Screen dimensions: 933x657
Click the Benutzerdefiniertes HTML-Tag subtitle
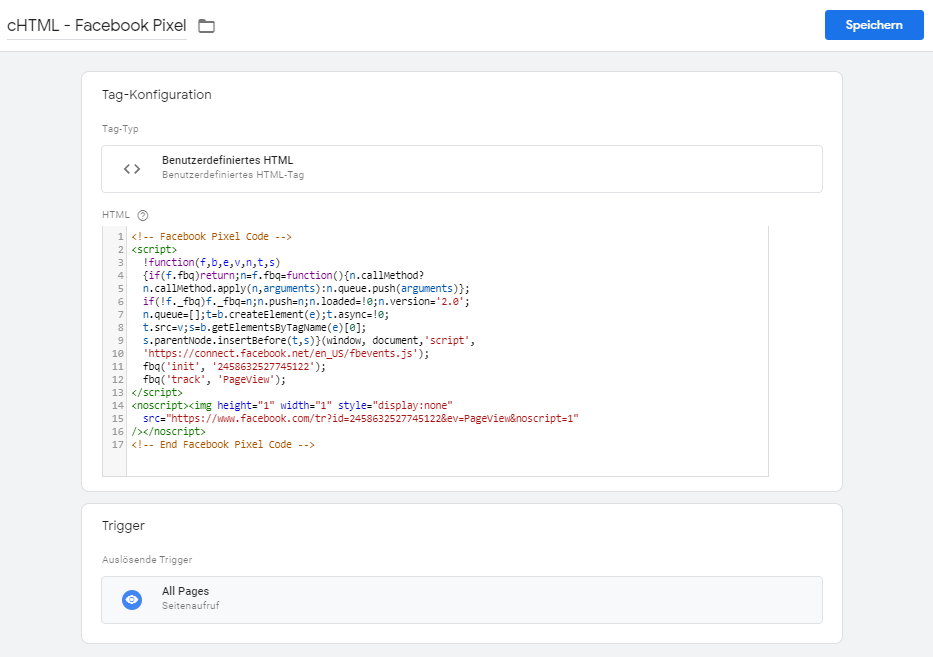coord(233,175)
